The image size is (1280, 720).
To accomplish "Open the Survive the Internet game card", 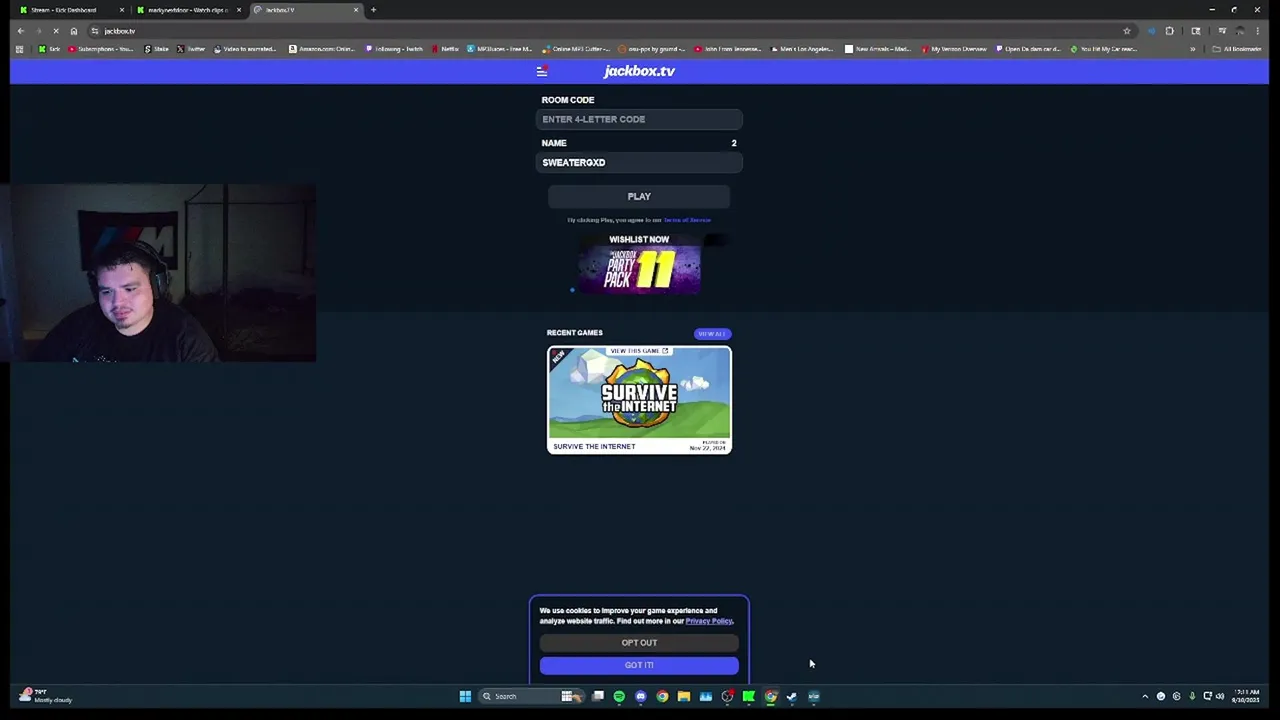I will point(639,400).
